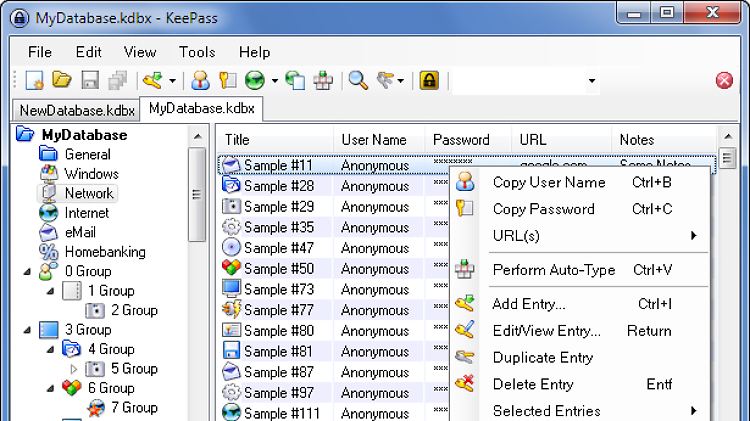Expand the 5 Group tree node
This screenshot has height=421, width=750.
tap(74, 369)
